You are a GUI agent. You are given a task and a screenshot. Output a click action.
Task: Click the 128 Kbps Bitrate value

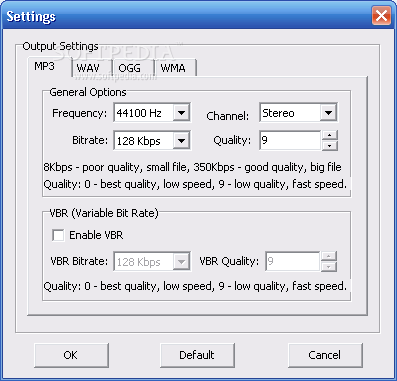pos(139,141)
